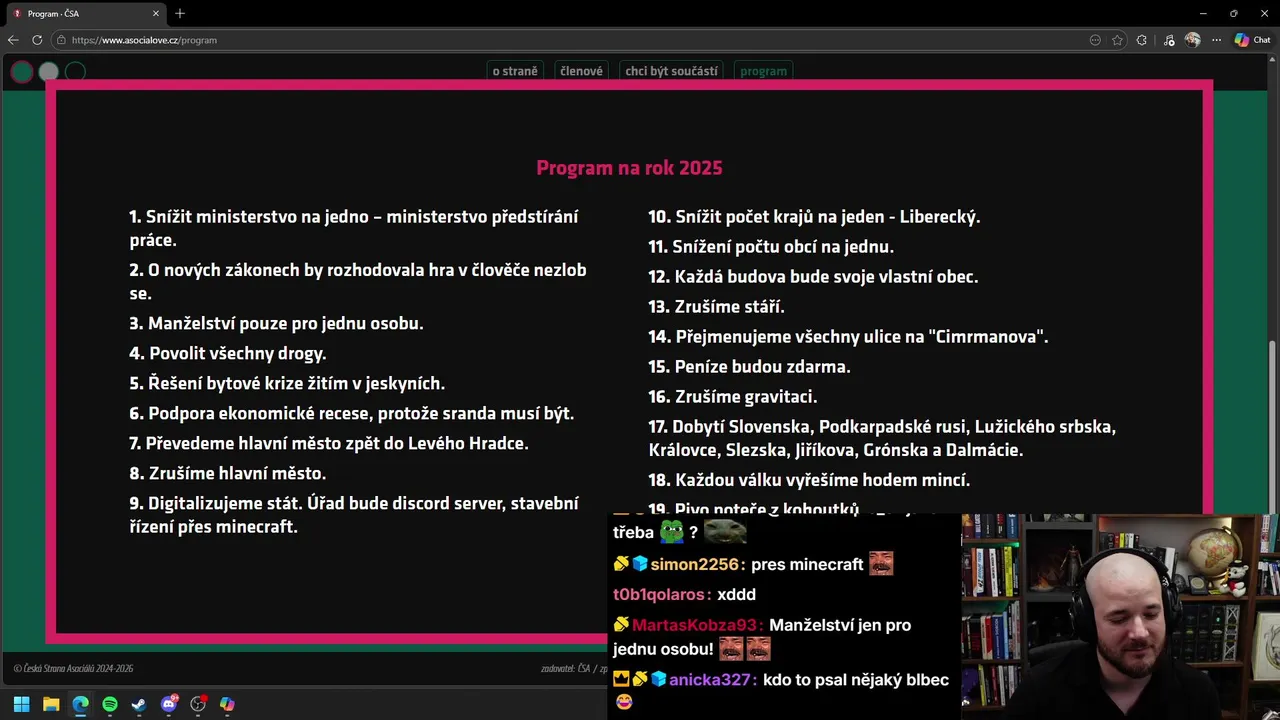Click item '15. Peníze budou zdarma.'

point(749,367)
